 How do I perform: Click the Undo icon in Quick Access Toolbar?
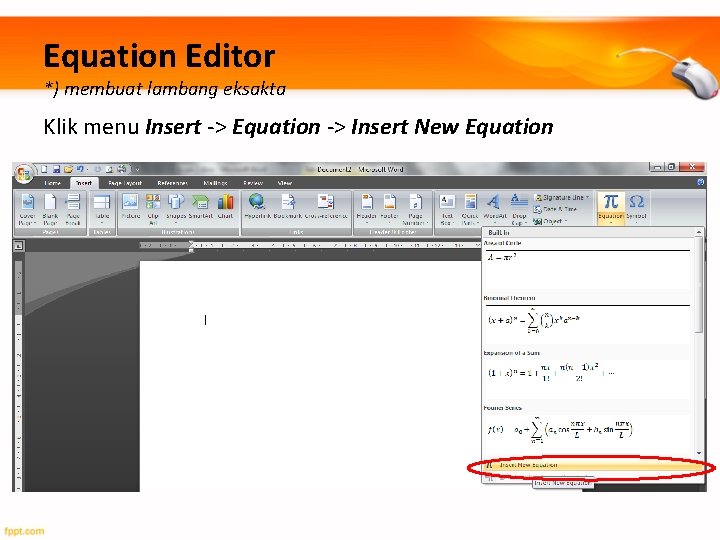coord(80,169)
